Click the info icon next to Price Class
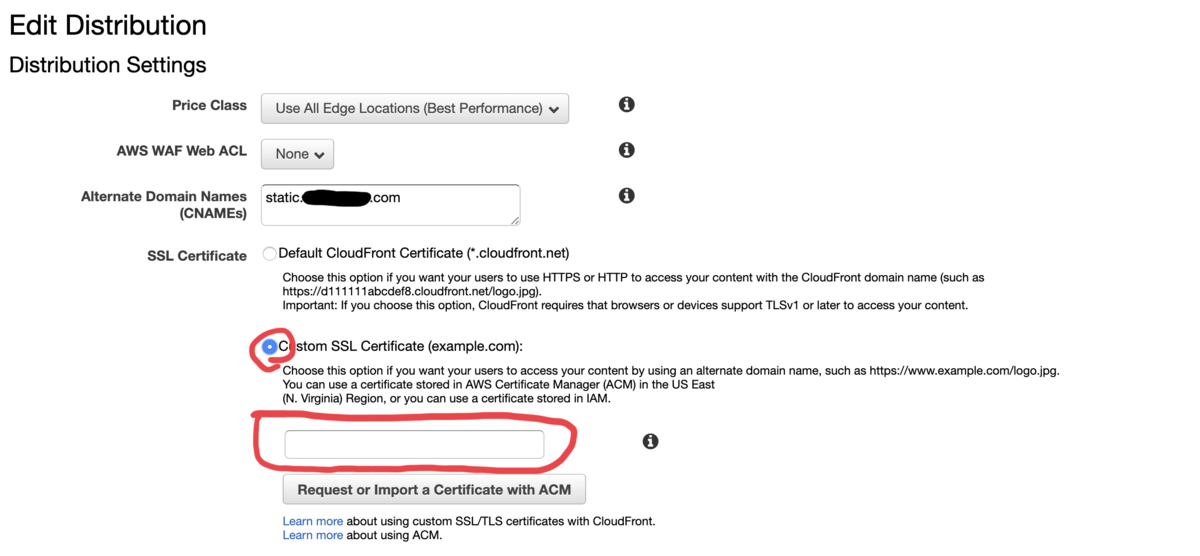The height and width of the screenshot is (556, 1200). [x=627, y=104]
